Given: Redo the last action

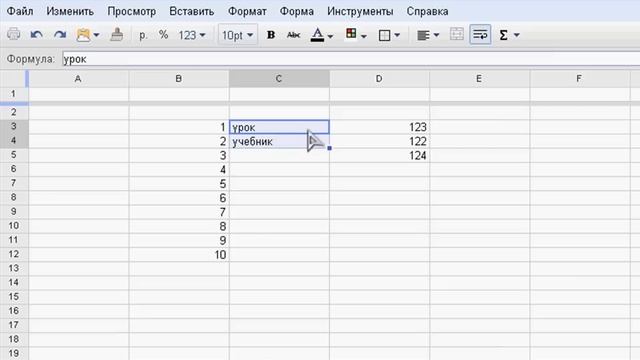Looking at the screenshot, I should coord(60,35).
